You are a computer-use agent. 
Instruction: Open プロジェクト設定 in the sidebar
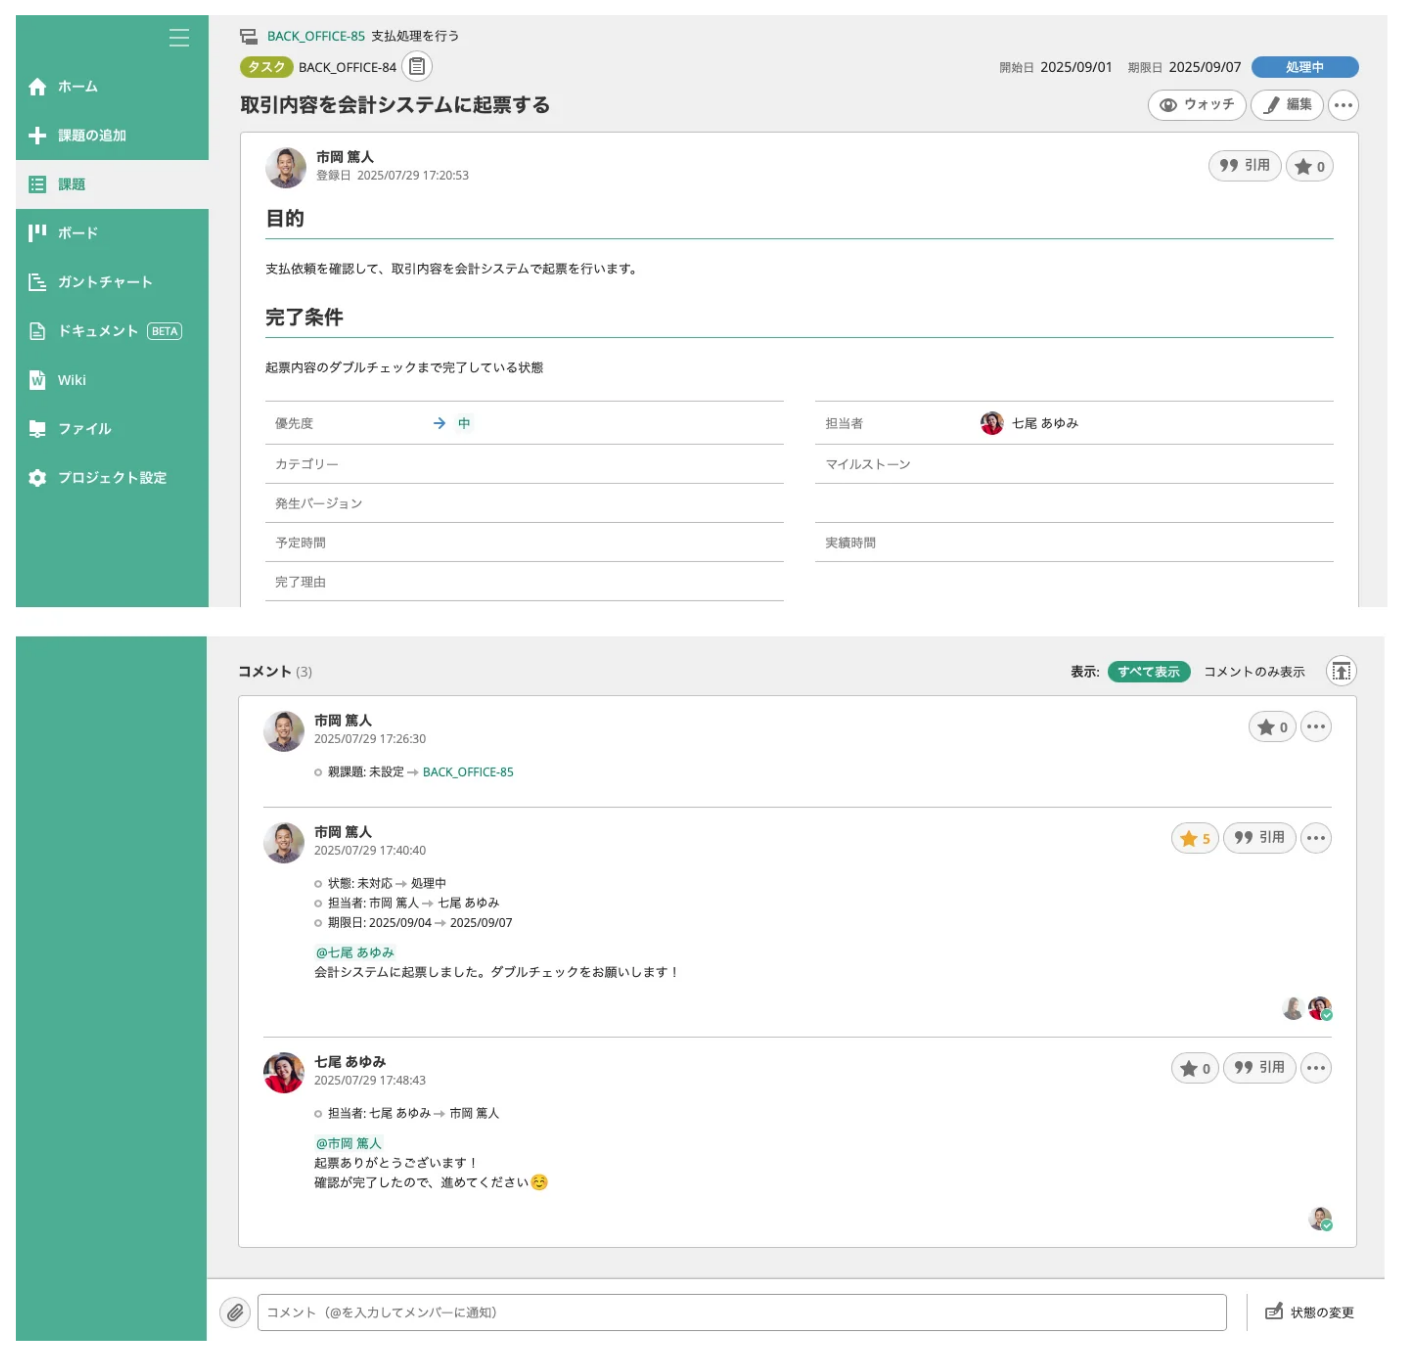click(112, 478)
